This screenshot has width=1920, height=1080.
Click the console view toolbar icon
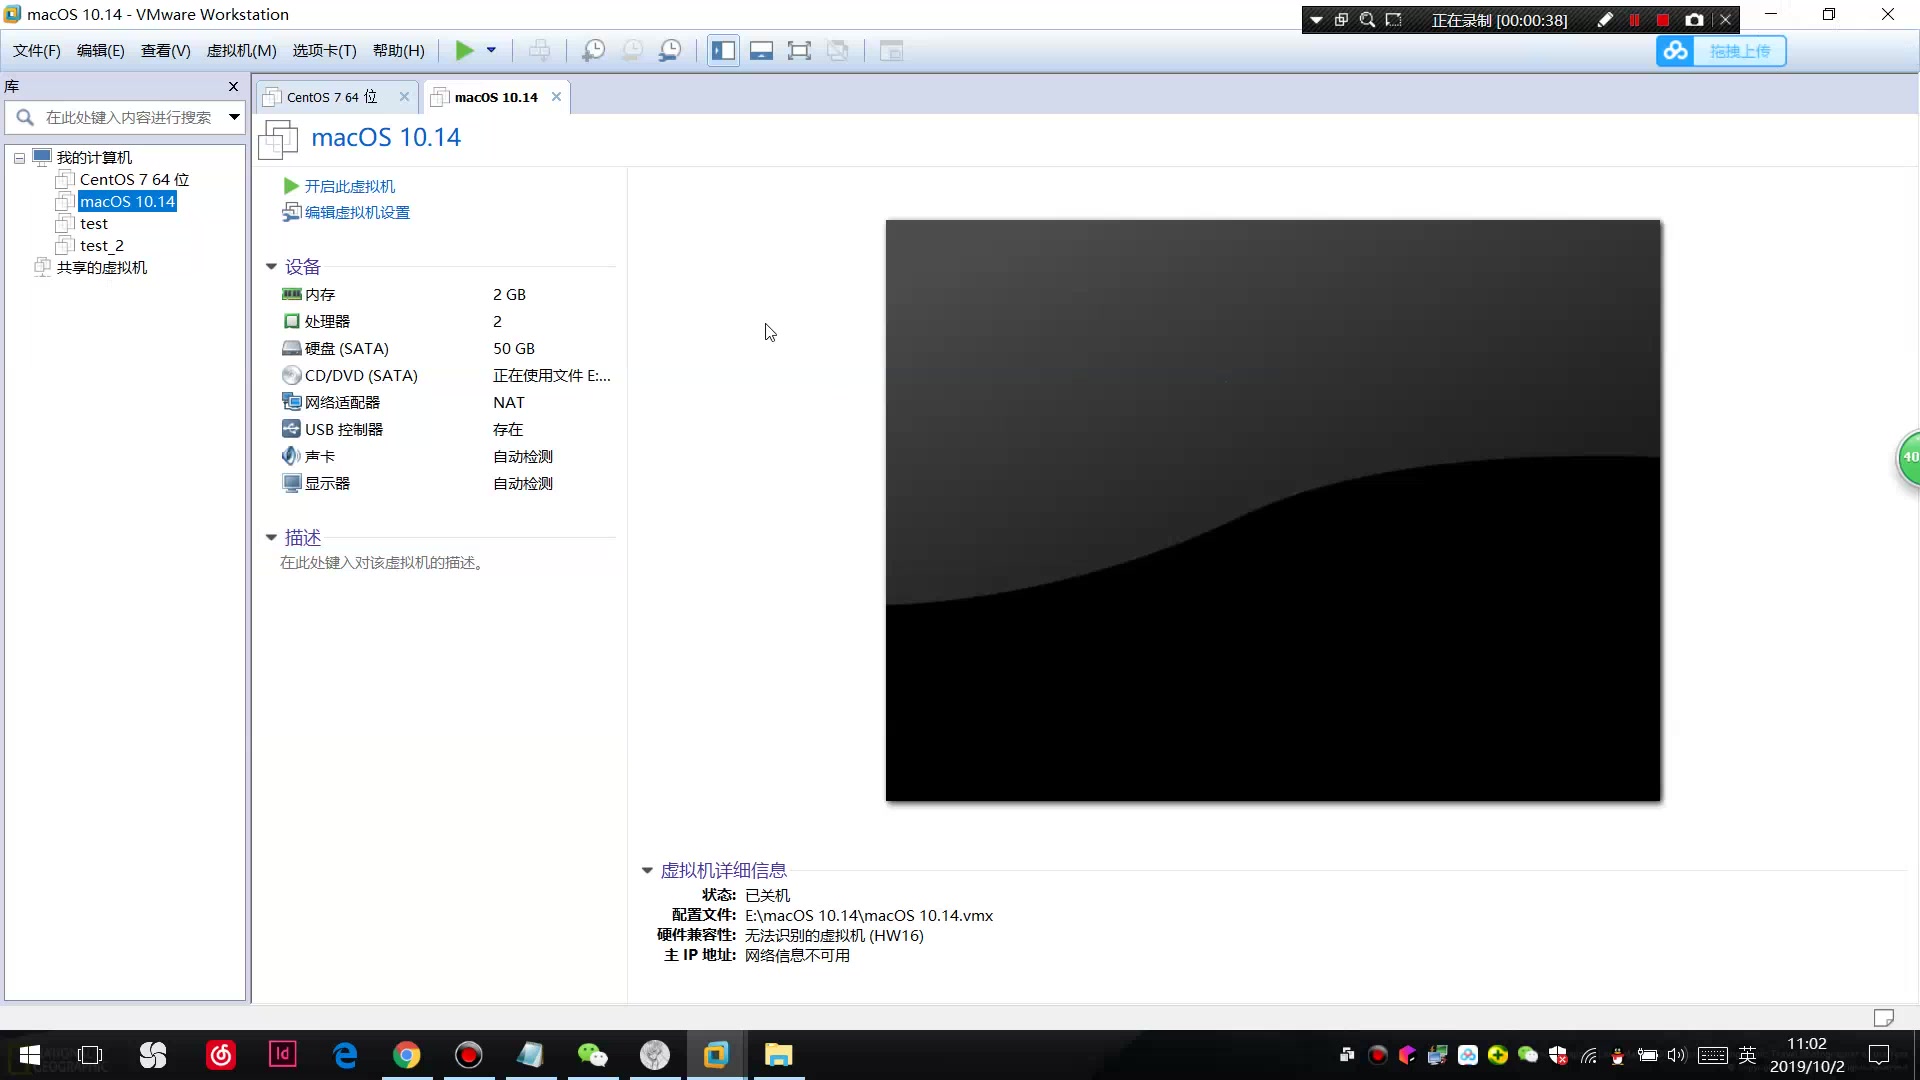pos(891,51)
